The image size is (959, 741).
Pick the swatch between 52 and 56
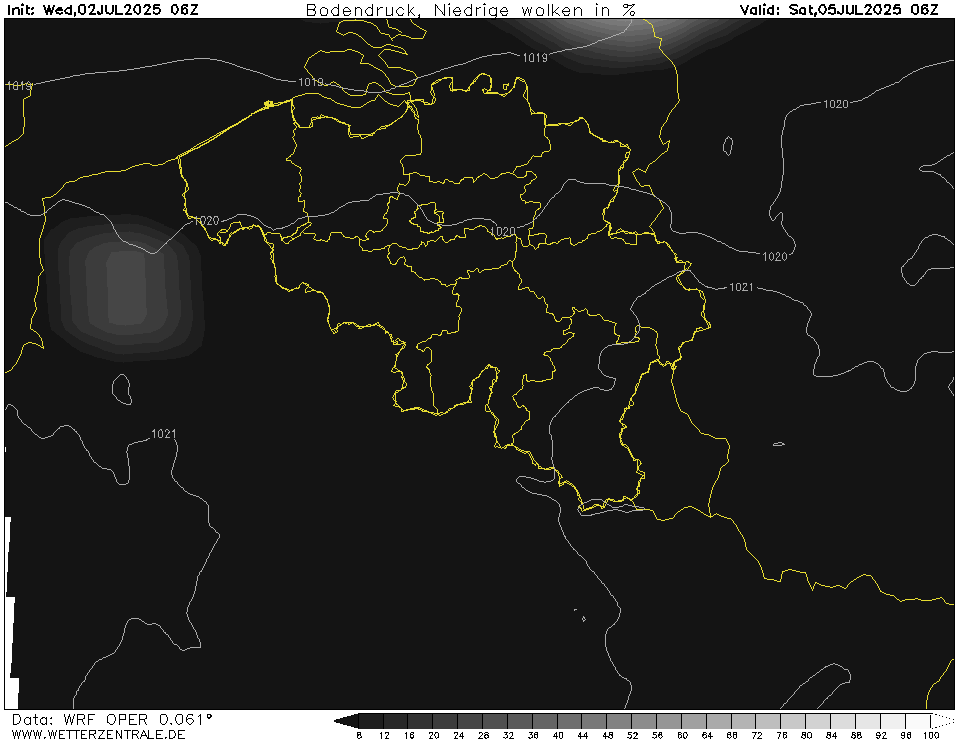(645, 721)
